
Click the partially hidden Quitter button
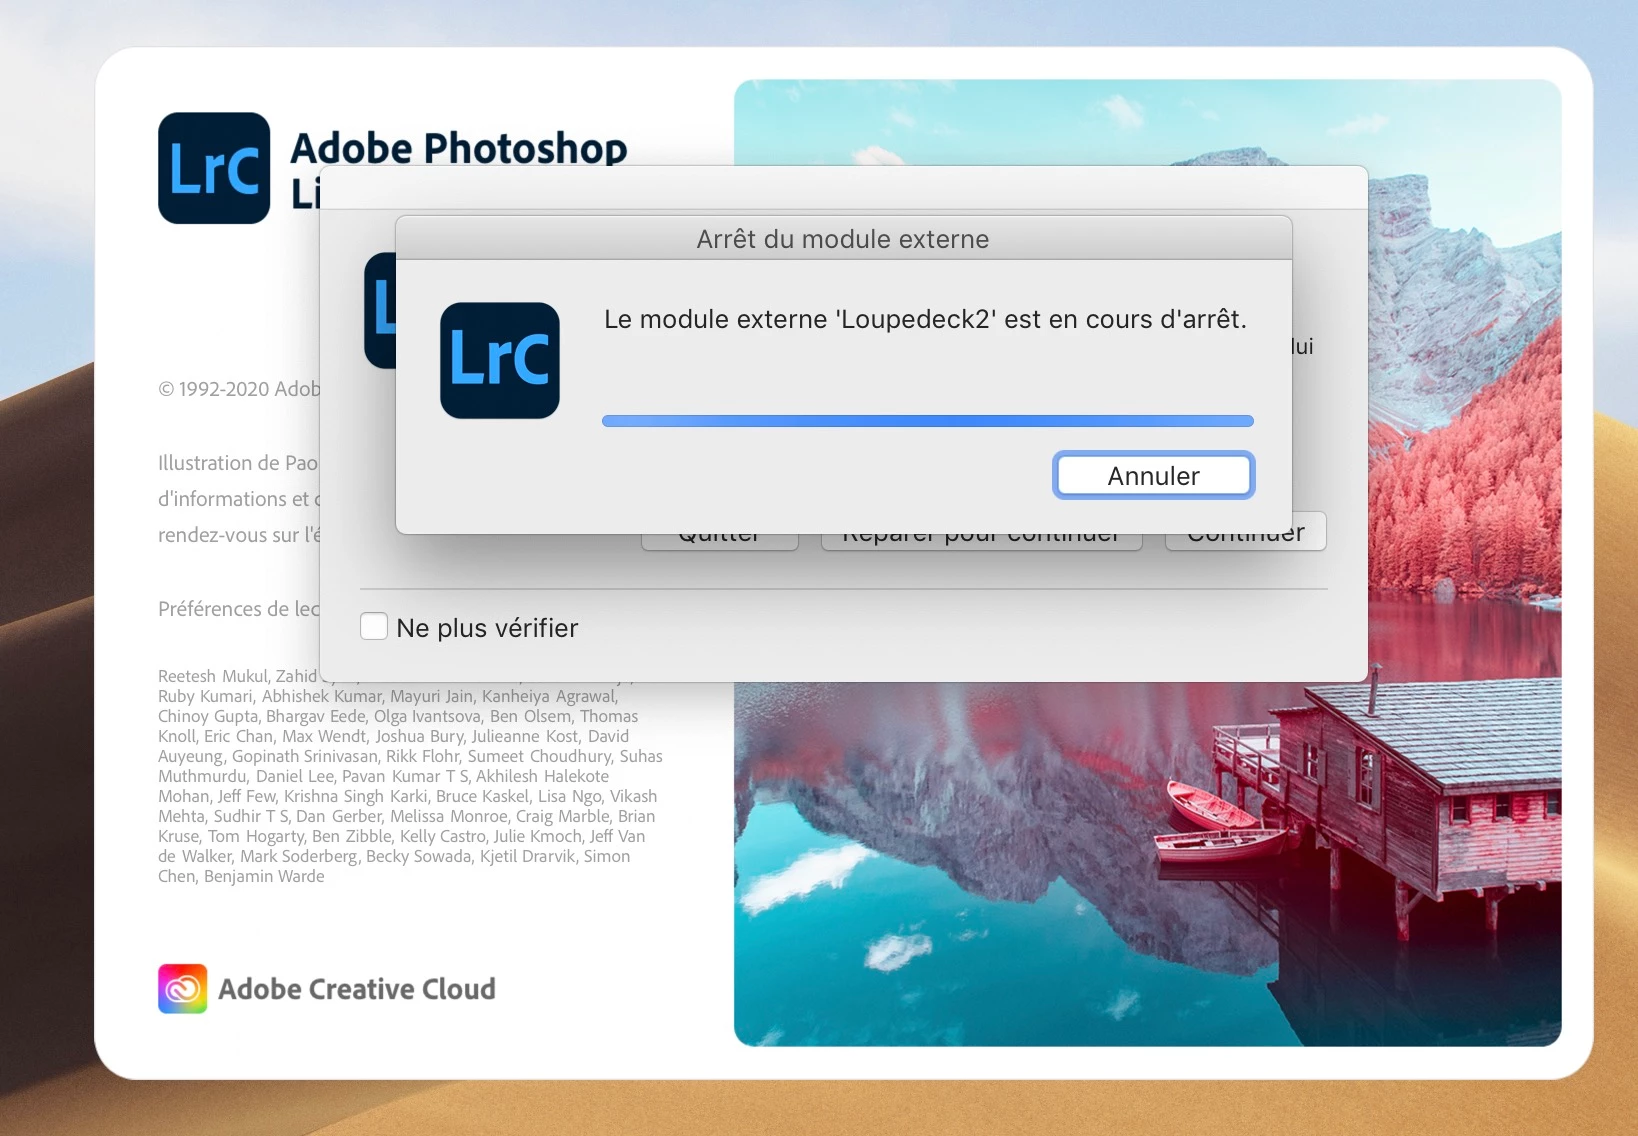(719, 541)
